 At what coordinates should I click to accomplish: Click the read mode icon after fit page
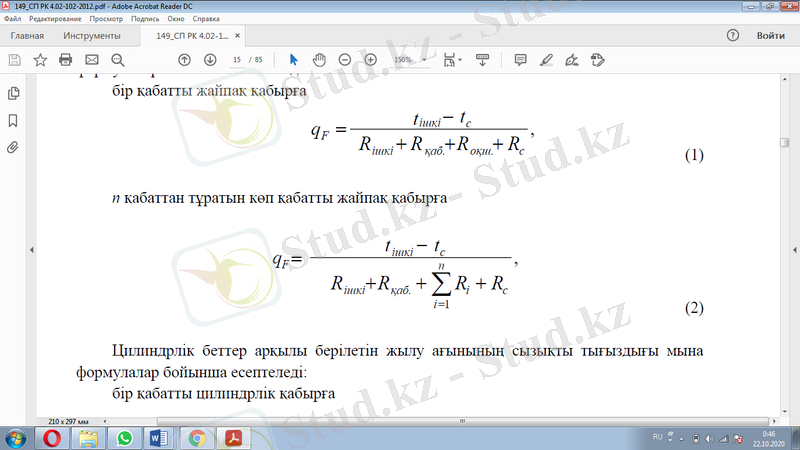[x=482, y=60]
